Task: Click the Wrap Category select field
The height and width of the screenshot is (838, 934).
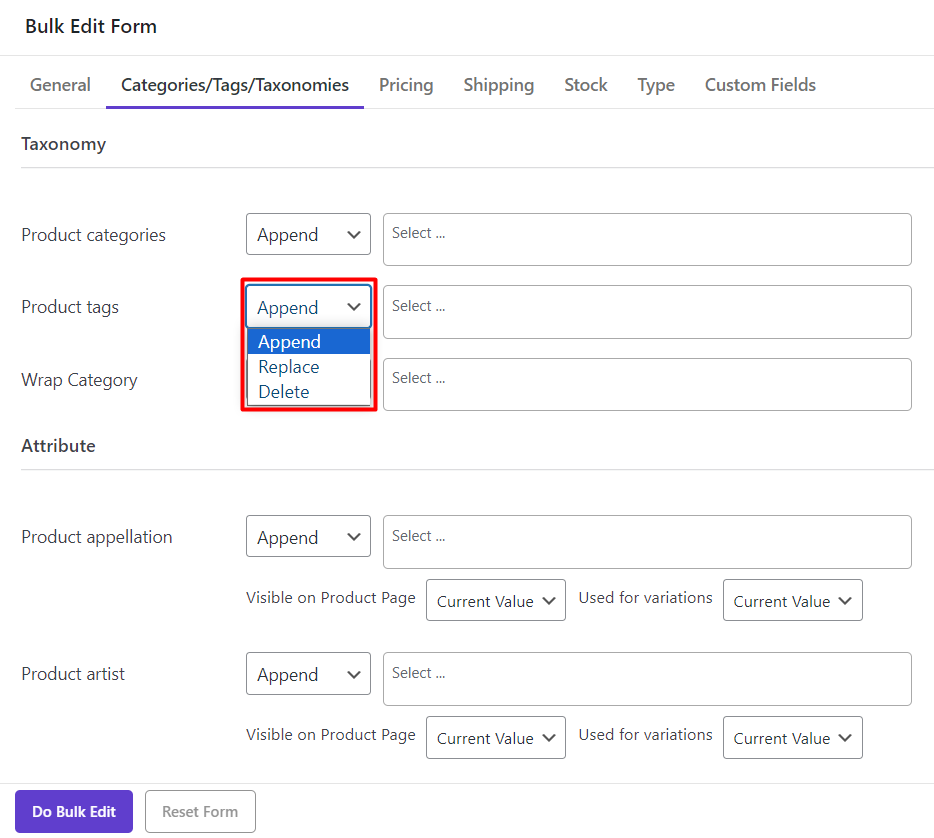Action: tap(647, 384)
